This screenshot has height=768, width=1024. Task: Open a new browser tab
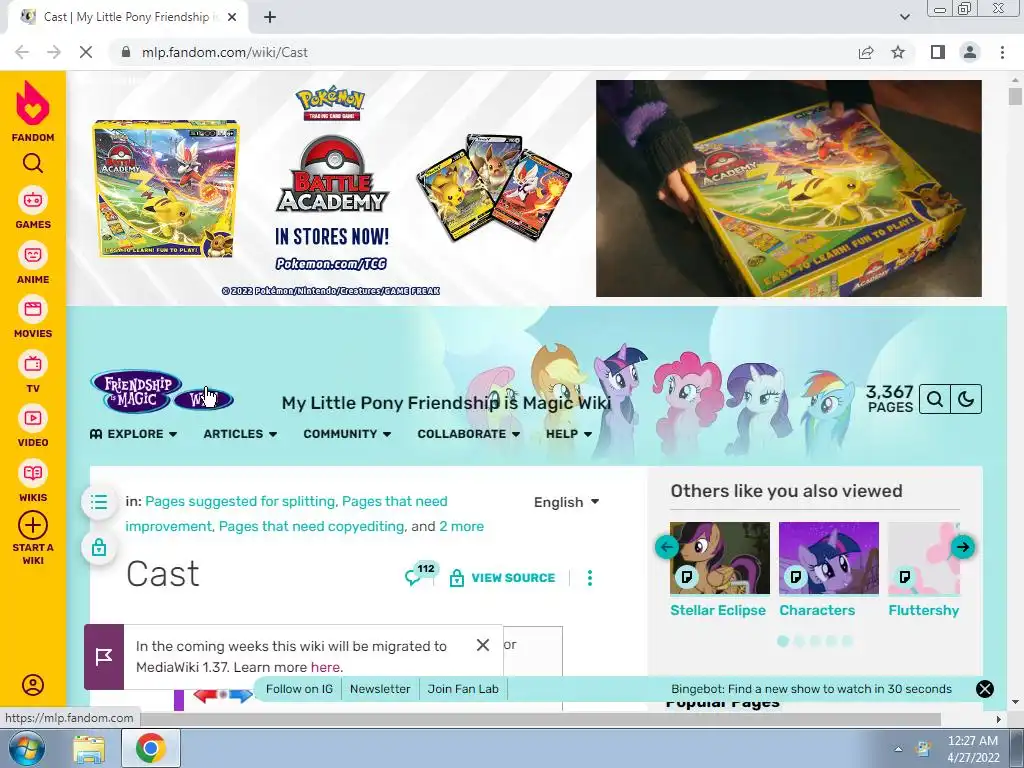pos(270,18)
